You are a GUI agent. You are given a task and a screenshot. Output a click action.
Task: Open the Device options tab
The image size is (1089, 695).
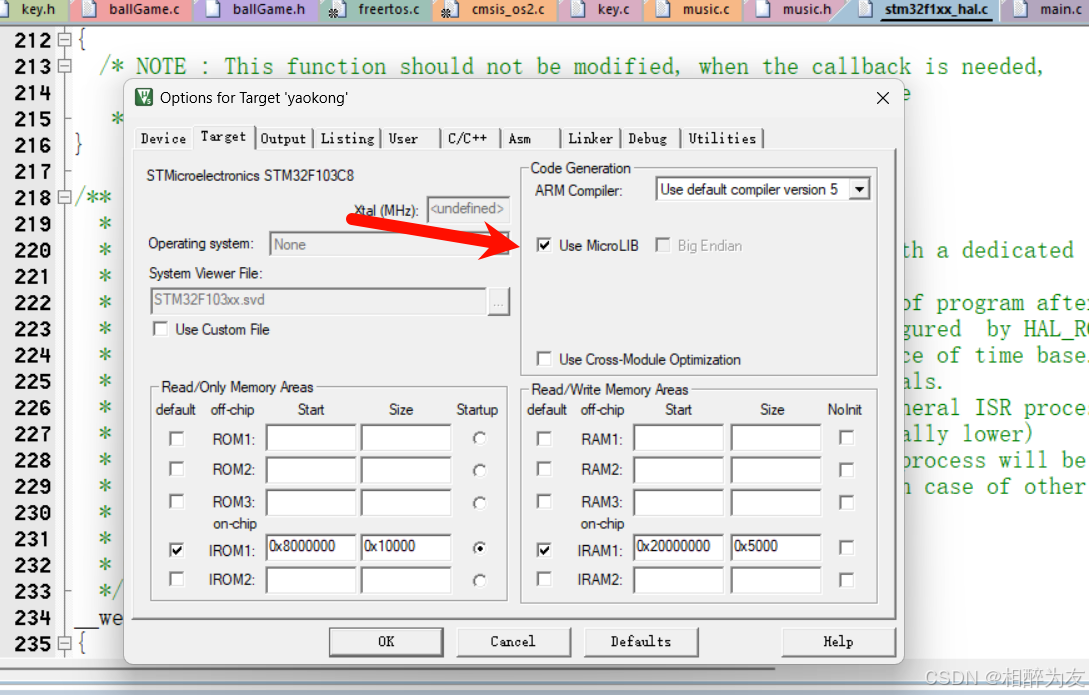(x=163, y=138)
